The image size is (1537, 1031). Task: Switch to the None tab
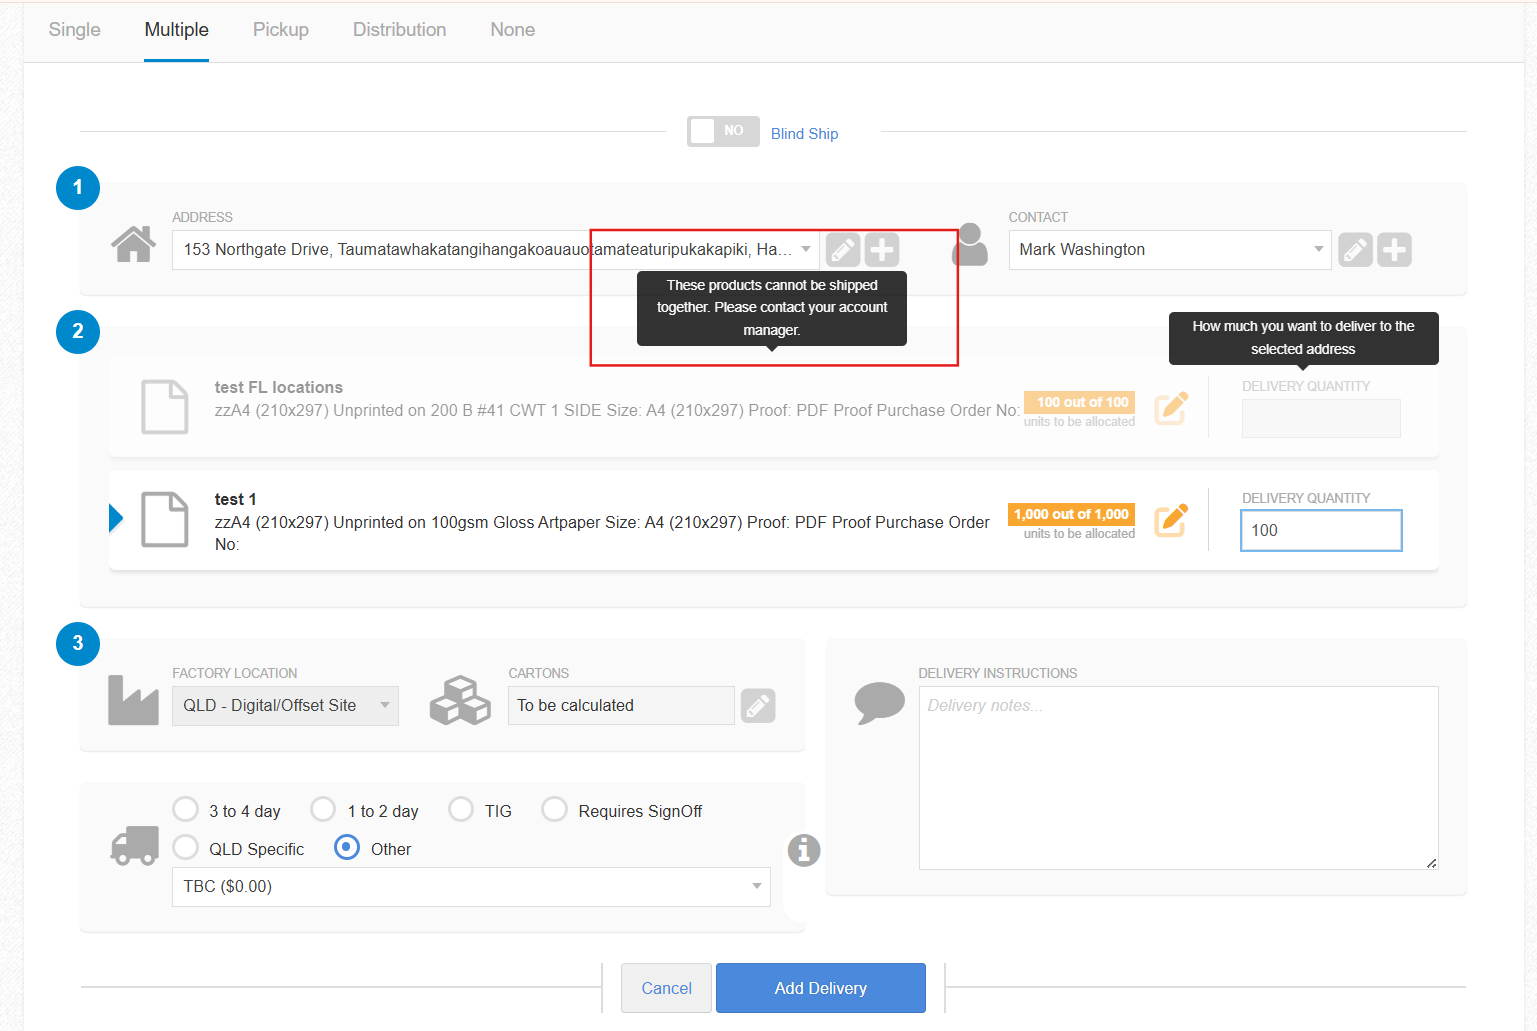pos(513,30)
